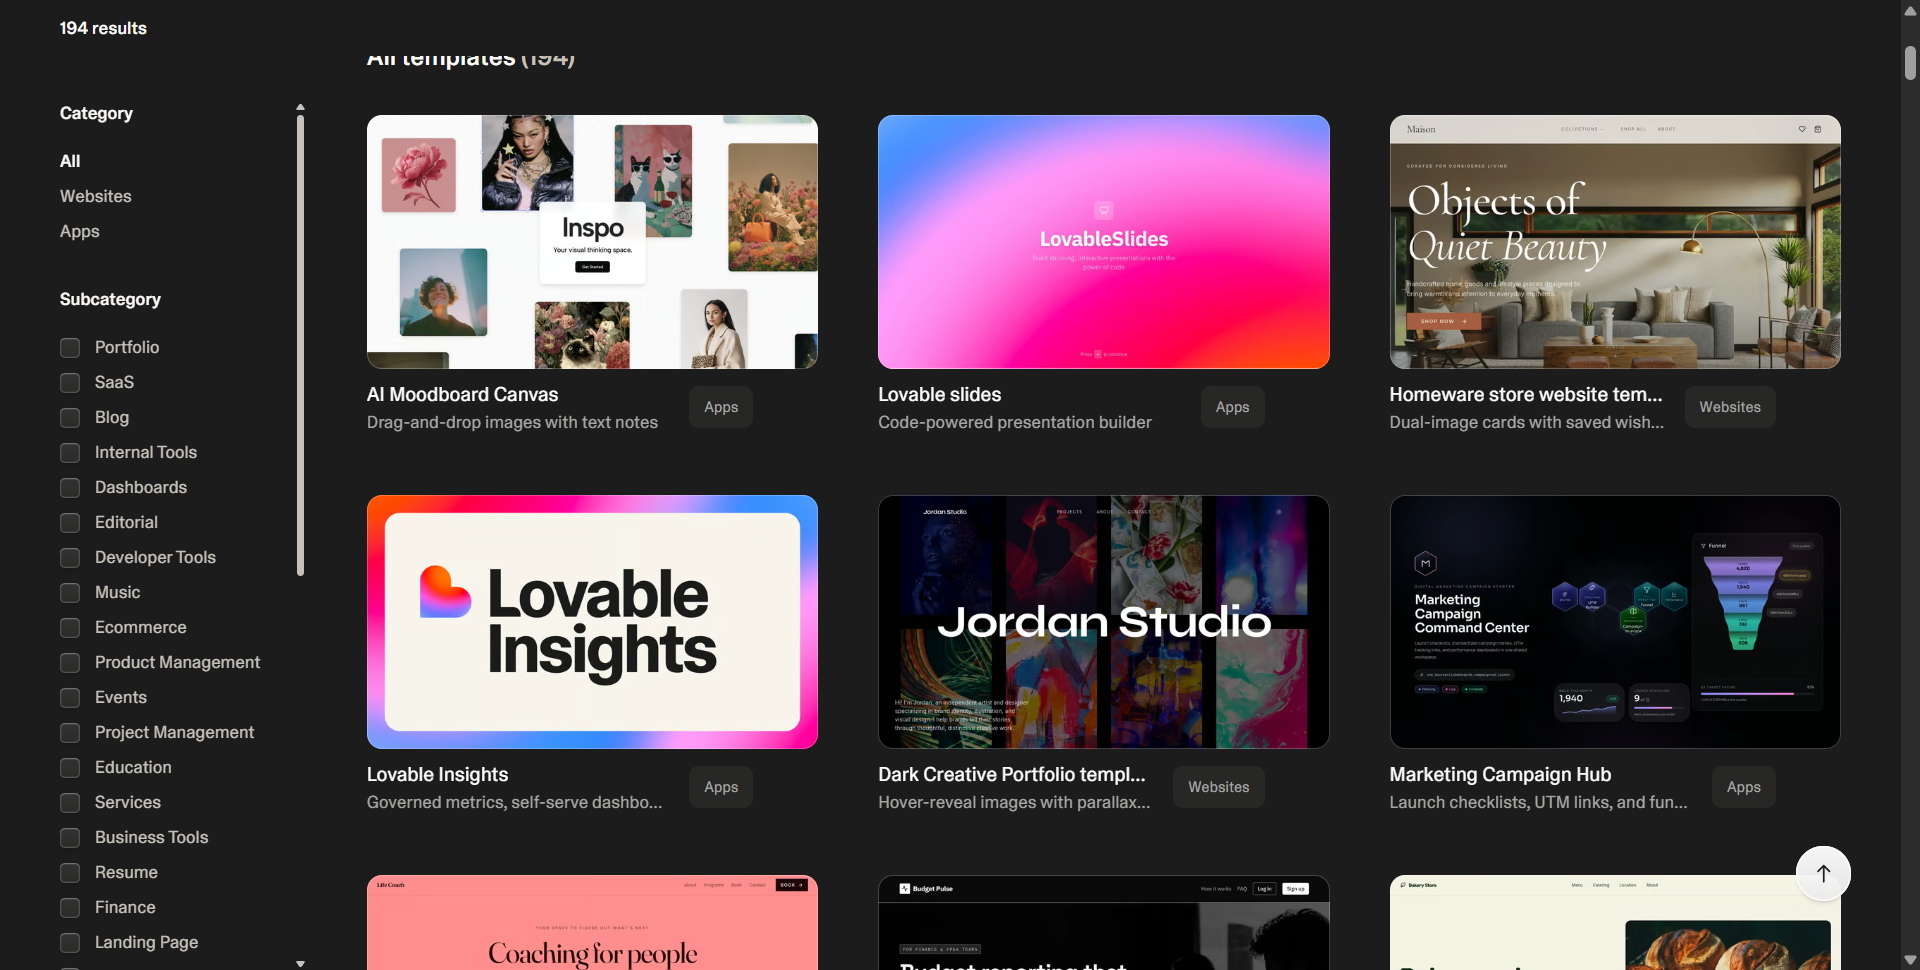Tick the Project Management checkbox
Image resolution: width=1920 pixels, height=970 pixels.
[70, 733]
